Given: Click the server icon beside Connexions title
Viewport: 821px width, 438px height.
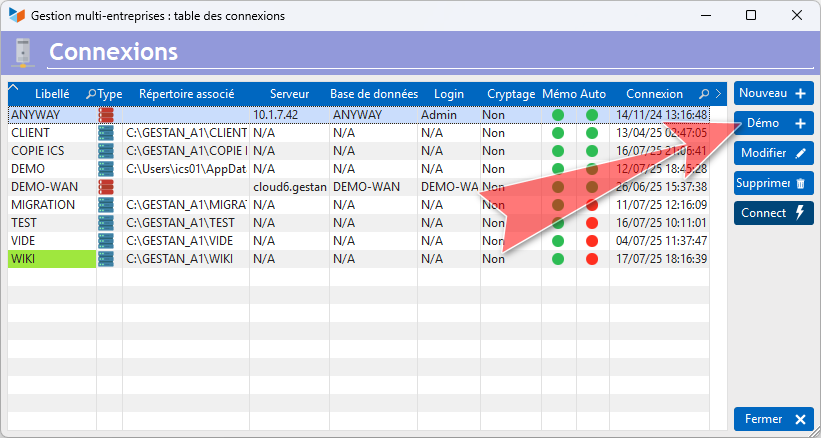Looking at the screenshot, I should tap(23, 53).
